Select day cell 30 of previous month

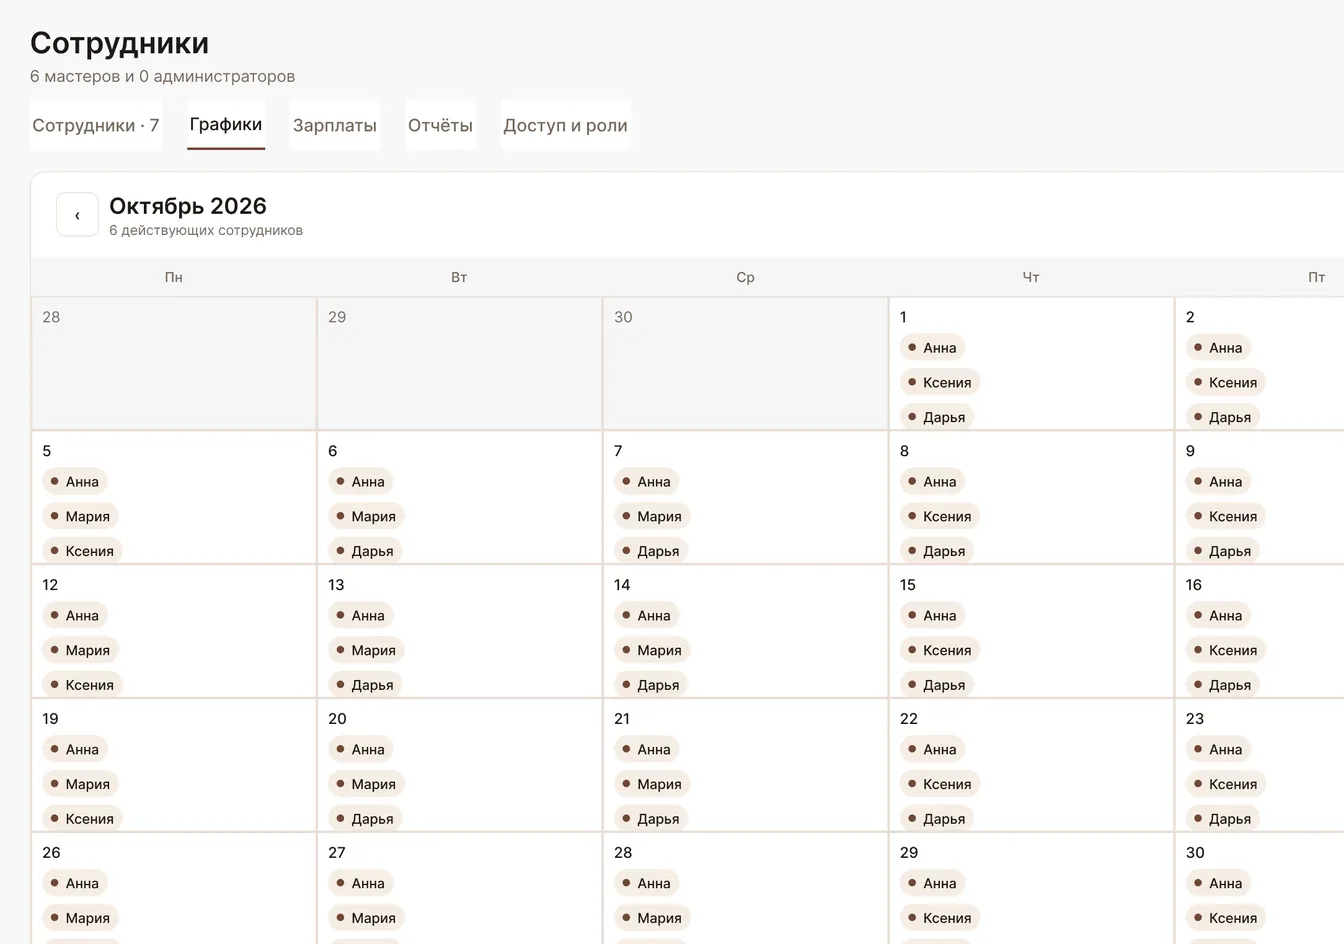point(745,364)
